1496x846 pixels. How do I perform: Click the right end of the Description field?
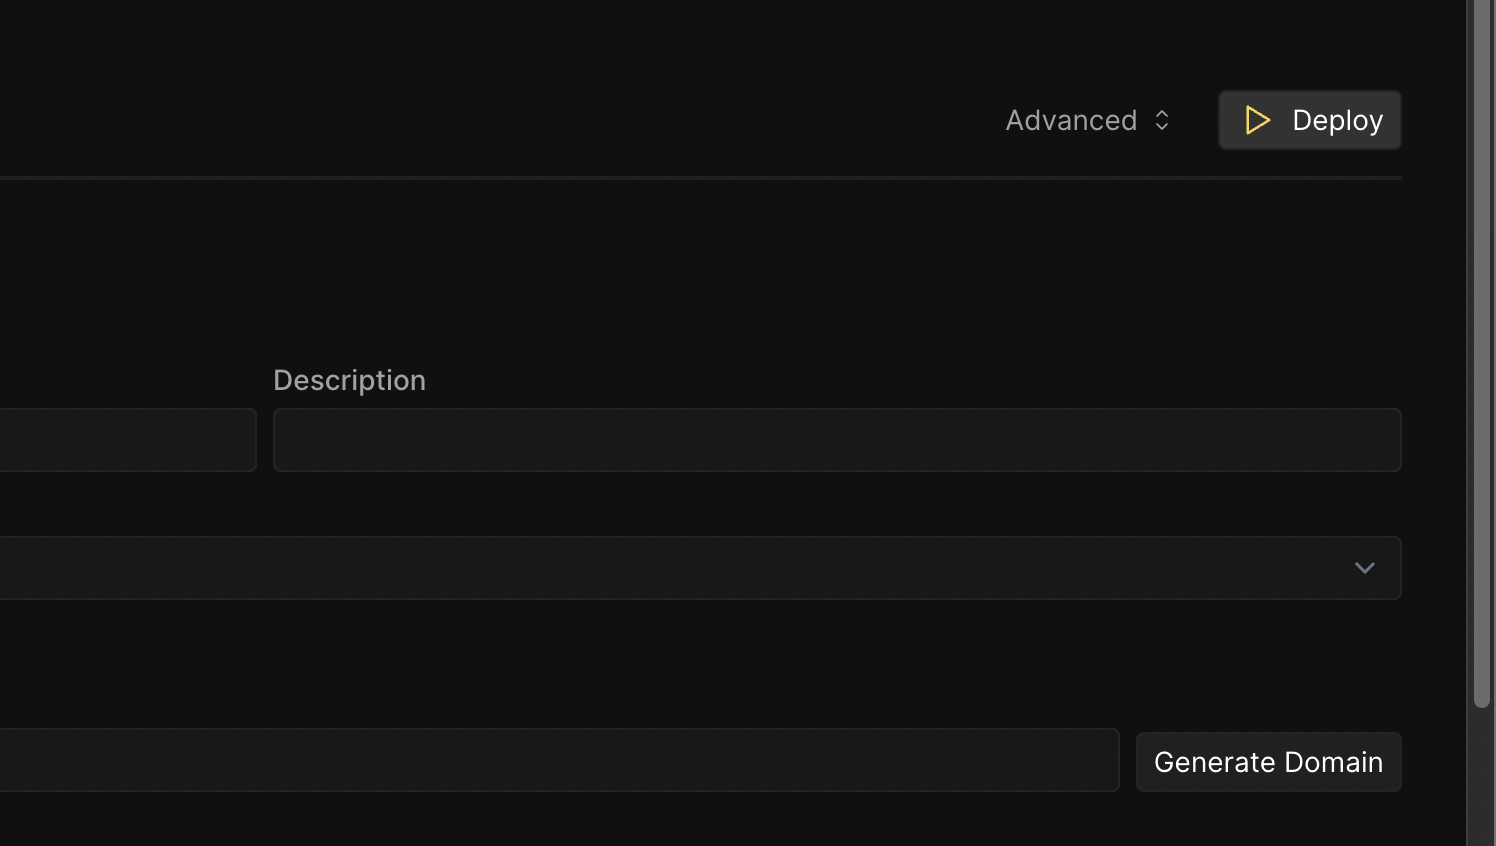pyautogui.click(x=1380, y=440)
